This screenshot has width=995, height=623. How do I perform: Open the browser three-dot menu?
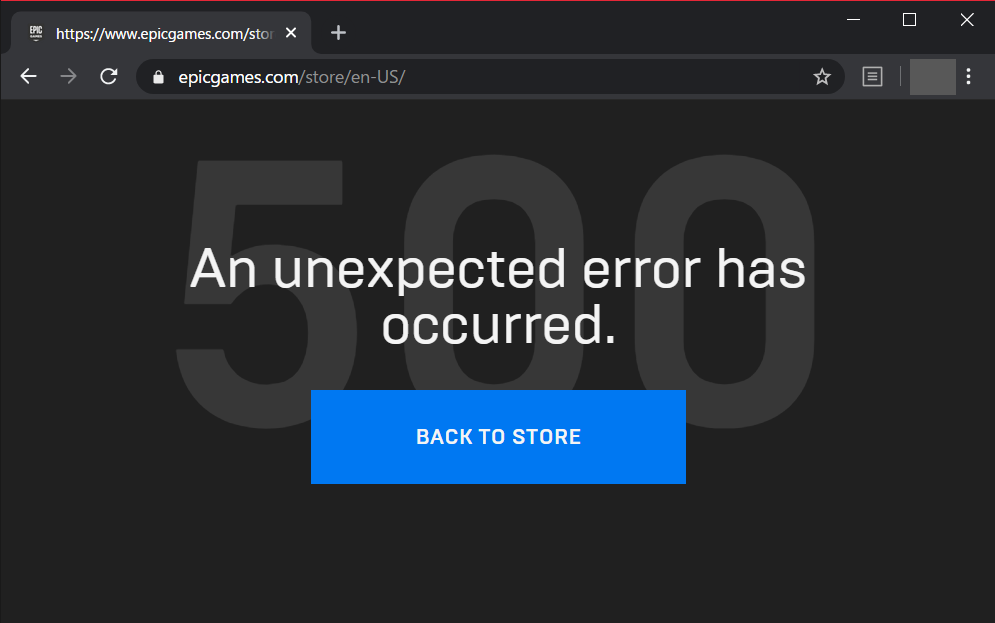pyautogui.click(x=968, y=77)
